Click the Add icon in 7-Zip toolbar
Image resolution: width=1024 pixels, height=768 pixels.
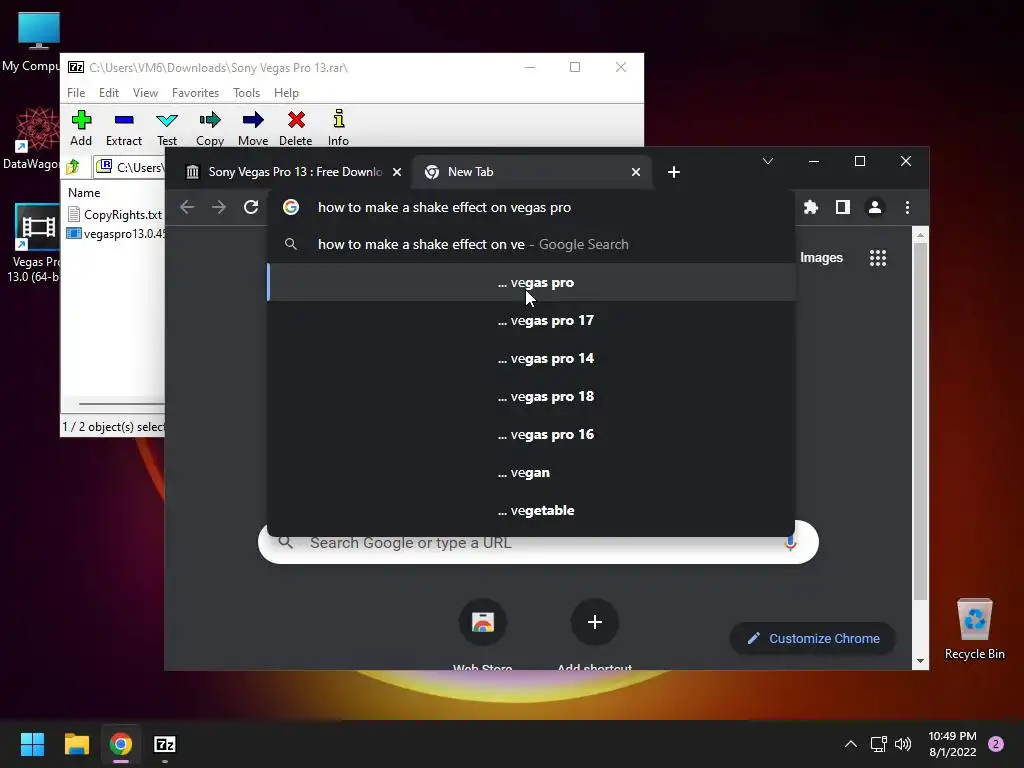81,120
